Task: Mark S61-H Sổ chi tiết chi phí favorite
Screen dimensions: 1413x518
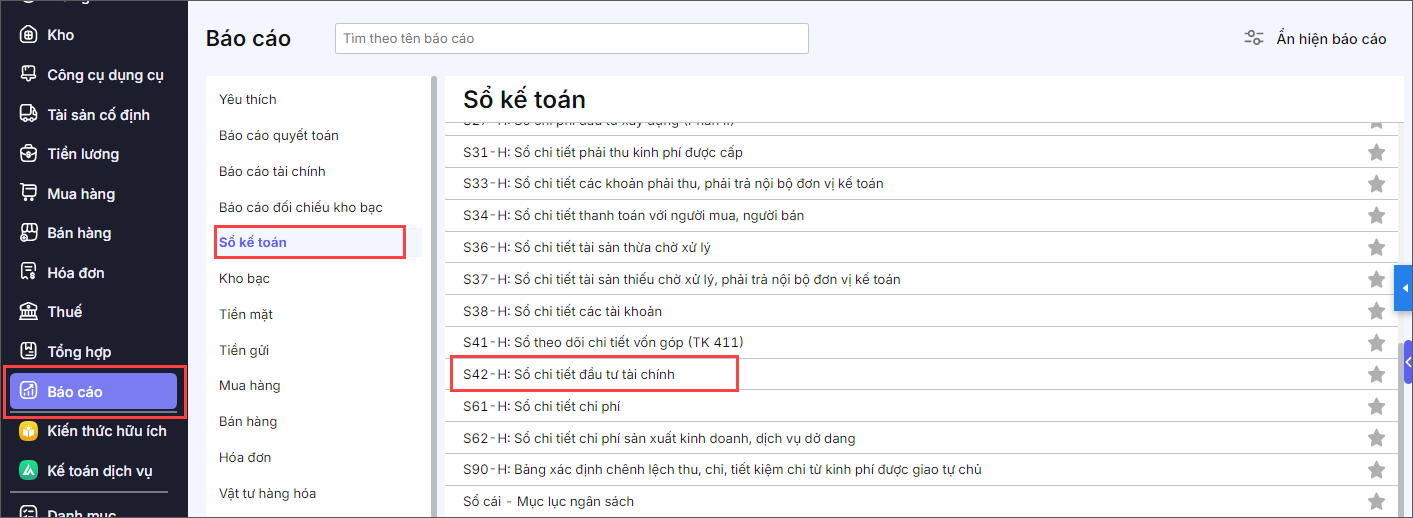Action: (1376, 407)
